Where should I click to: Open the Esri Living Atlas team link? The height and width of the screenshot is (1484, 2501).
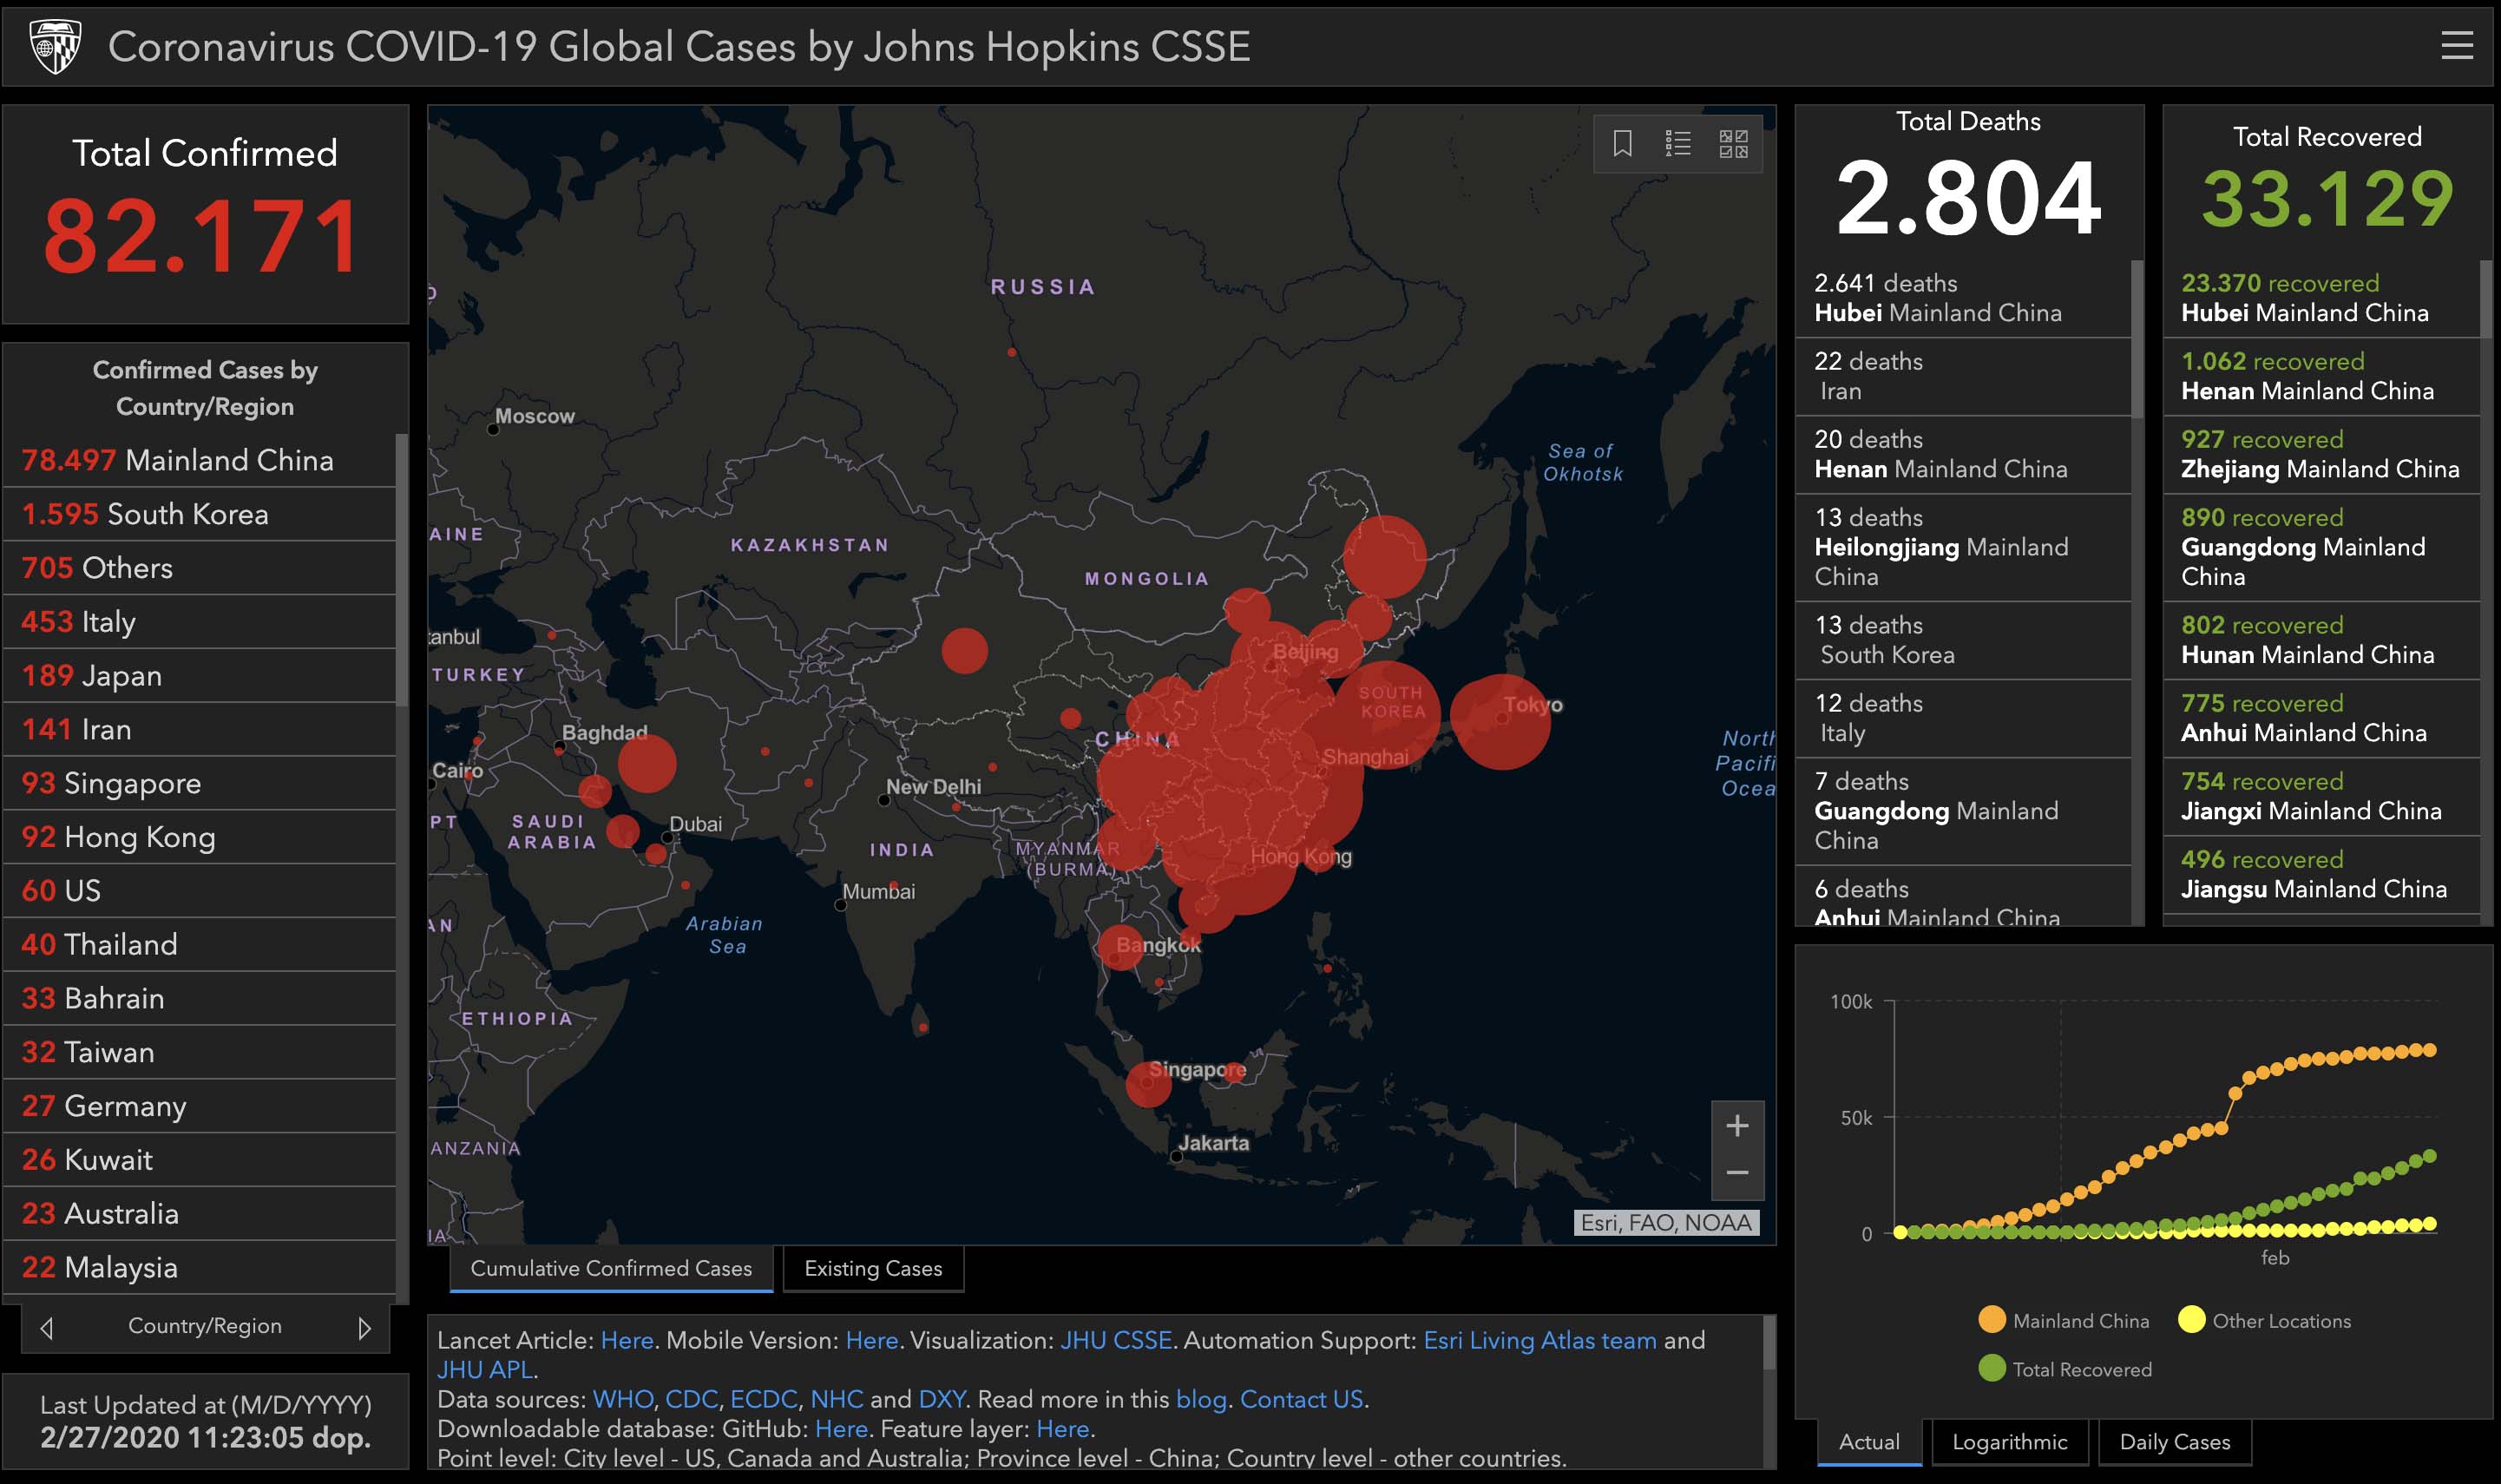(1539, 1340)
